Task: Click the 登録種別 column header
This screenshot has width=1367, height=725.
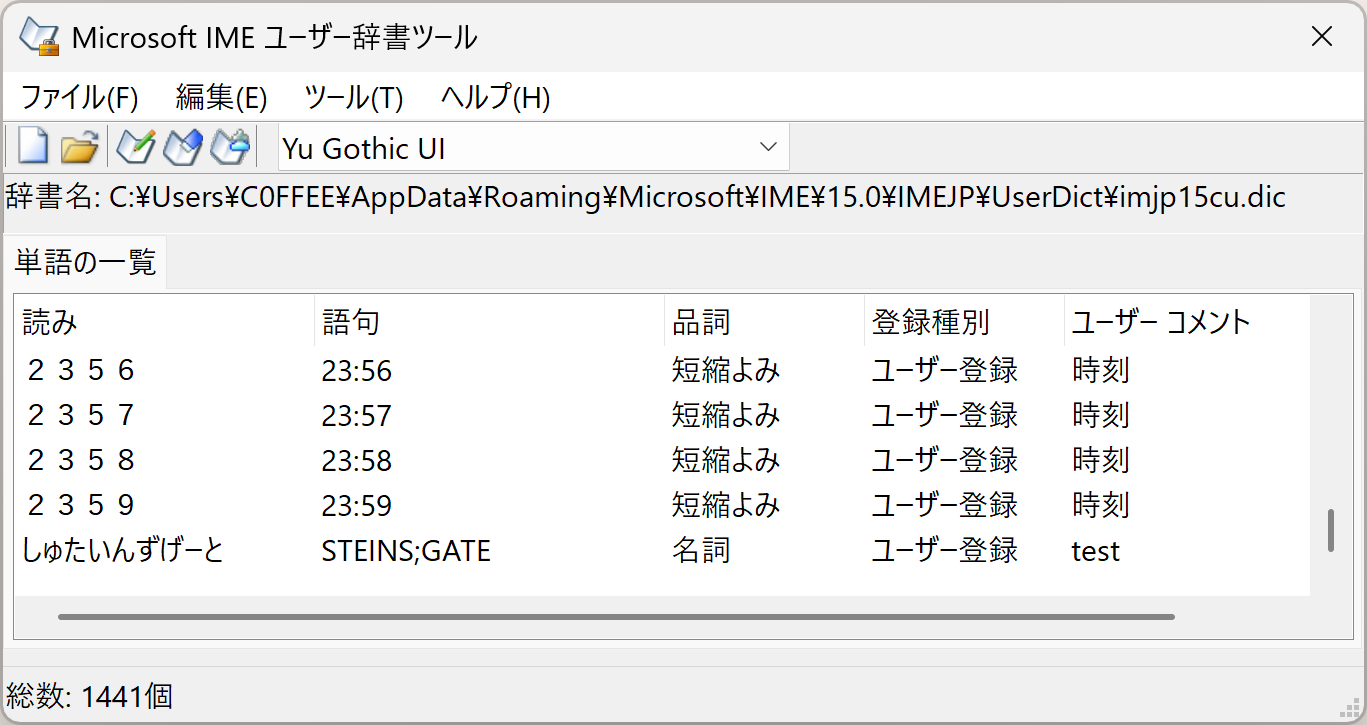Action: (930, 322)
